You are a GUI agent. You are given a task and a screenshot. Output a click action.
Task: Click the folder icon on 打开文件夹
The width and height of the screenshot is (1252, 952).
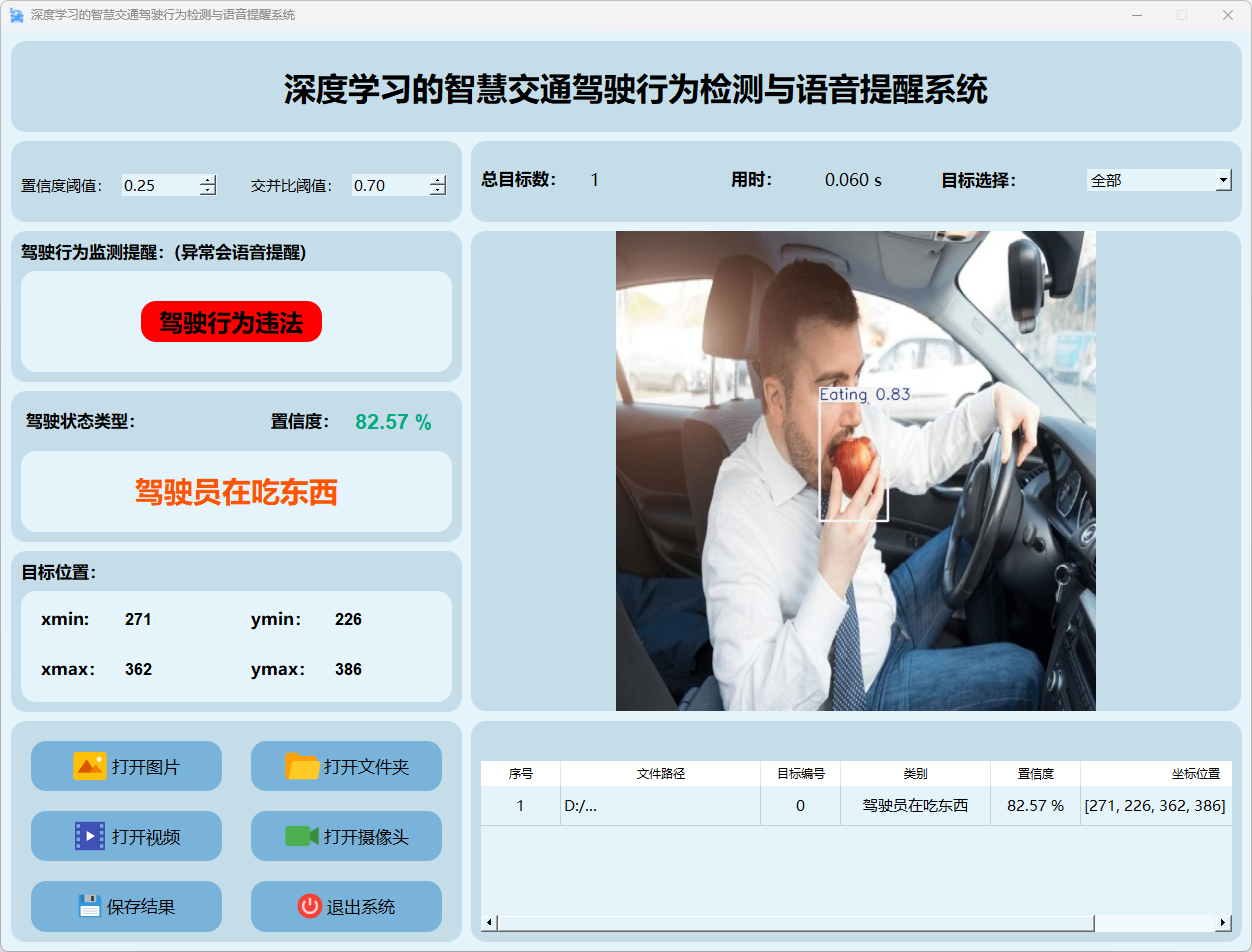coord(302,766)
